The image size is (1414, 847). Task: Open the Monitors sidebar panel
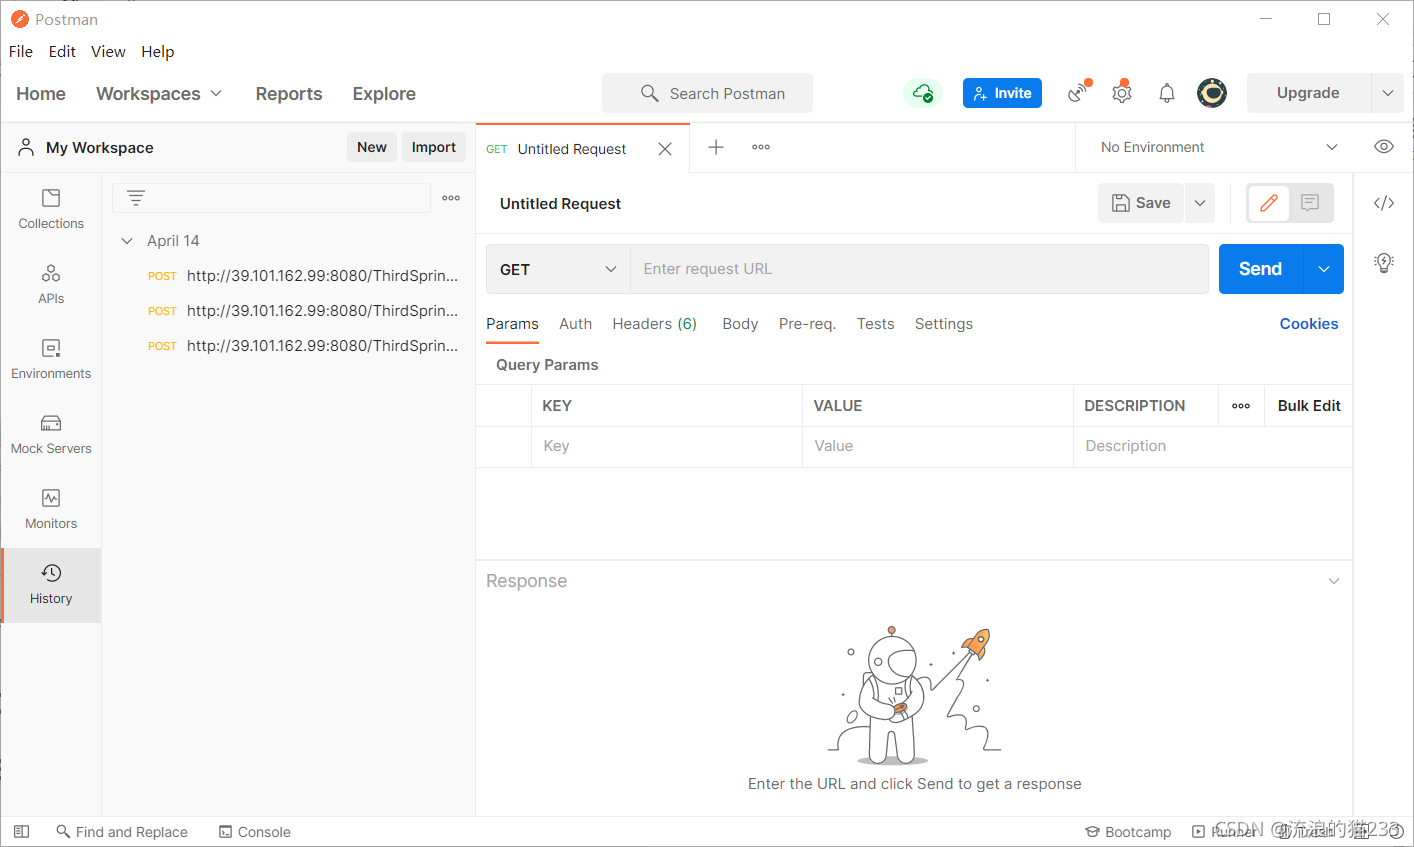(51, 510)
